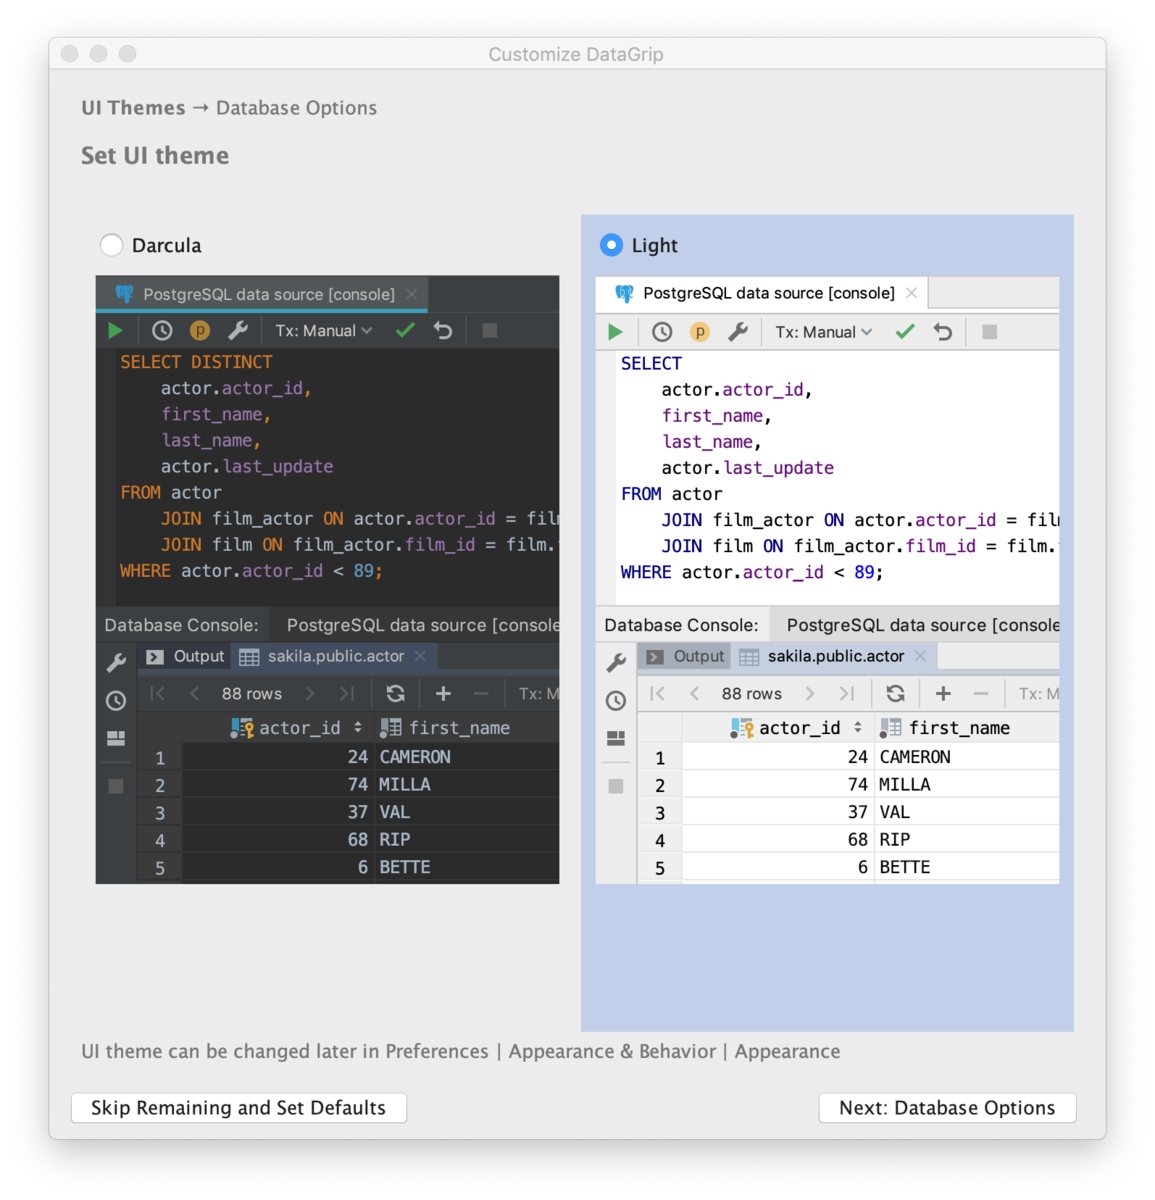Open Tx: Manual dropdown in Light preview
Viewport: 1155px width, 1200px height.
[x=824, y=332]
